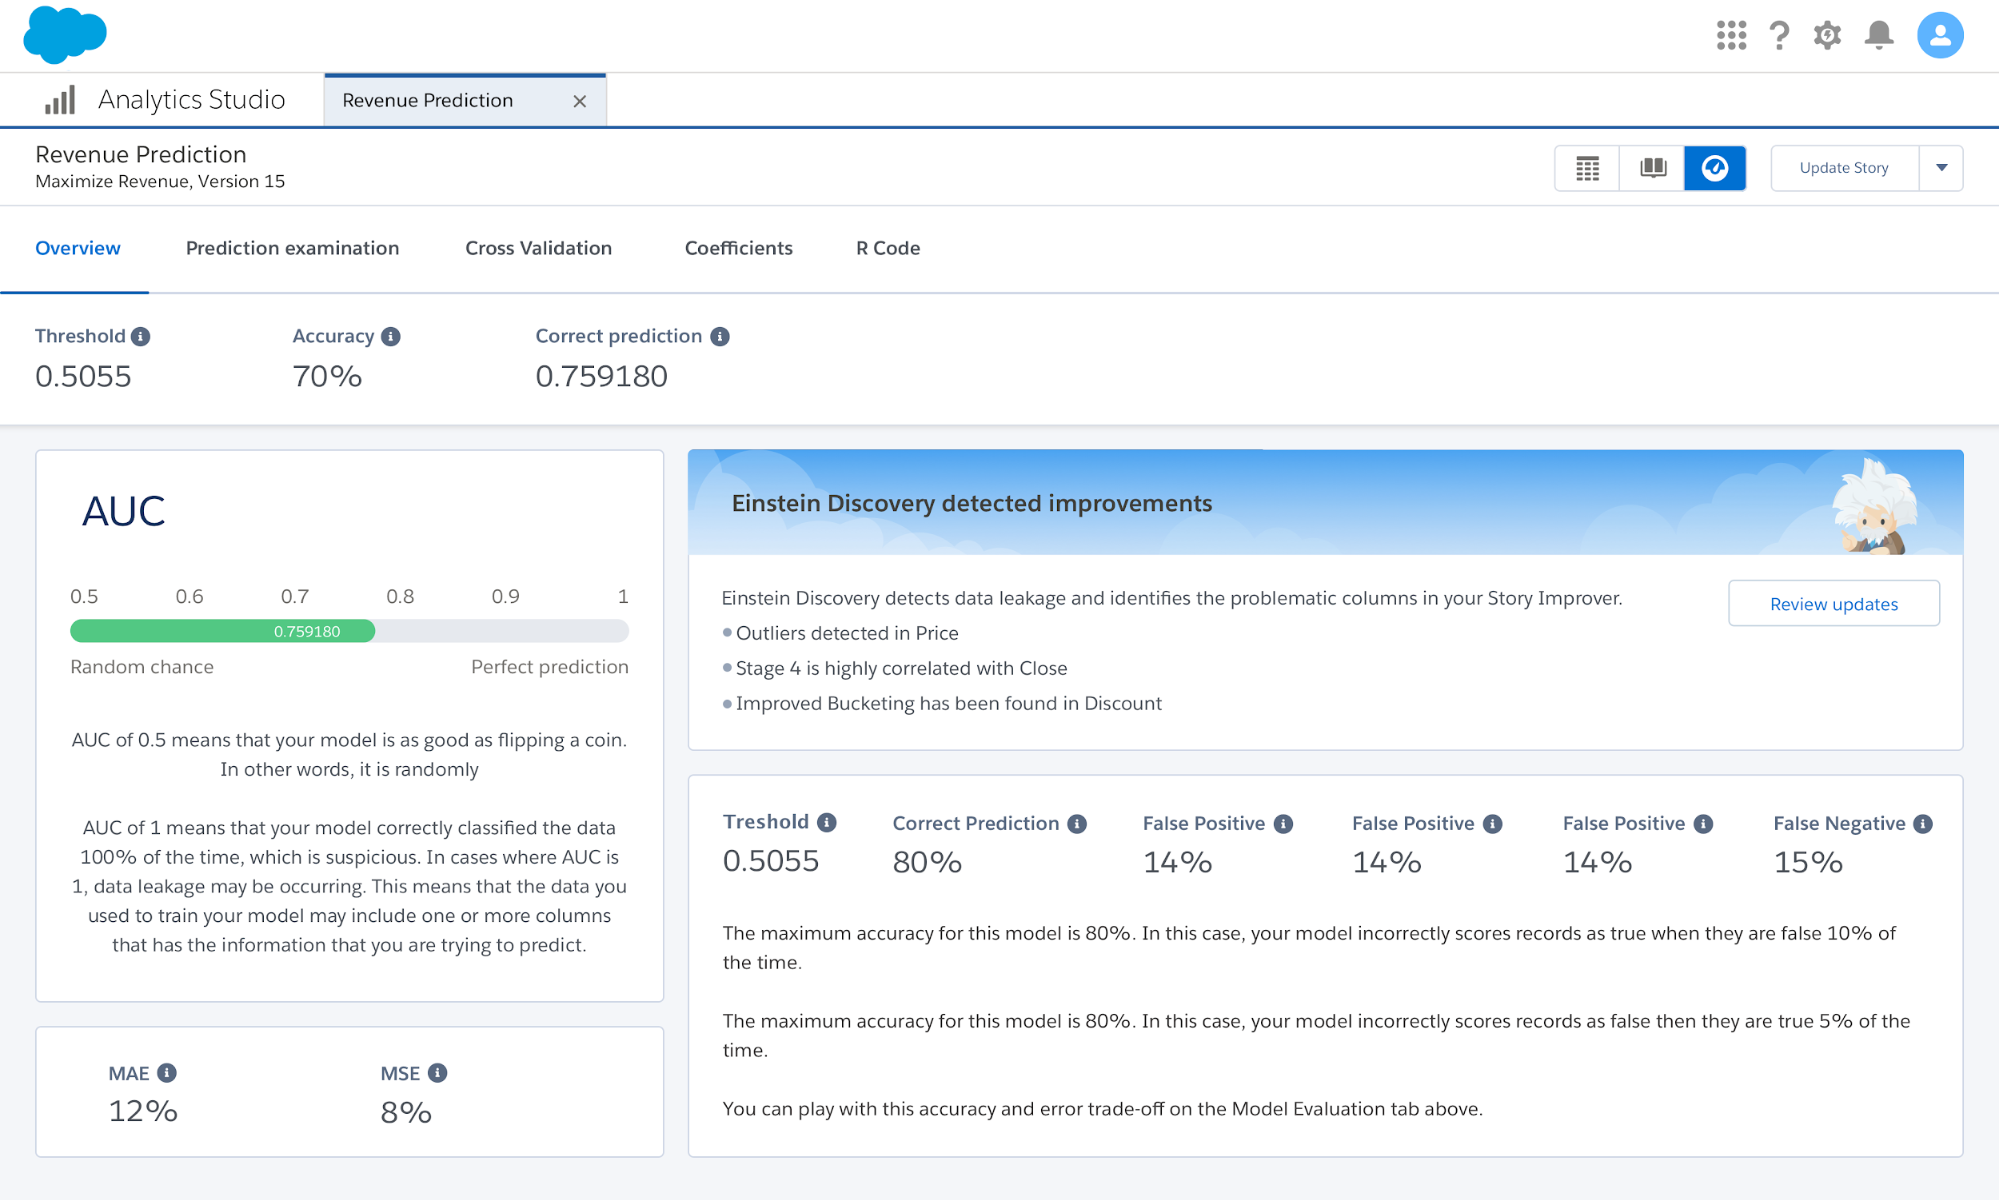Open the setup gear icon

pyautogui.click(x=1827, y=36)
